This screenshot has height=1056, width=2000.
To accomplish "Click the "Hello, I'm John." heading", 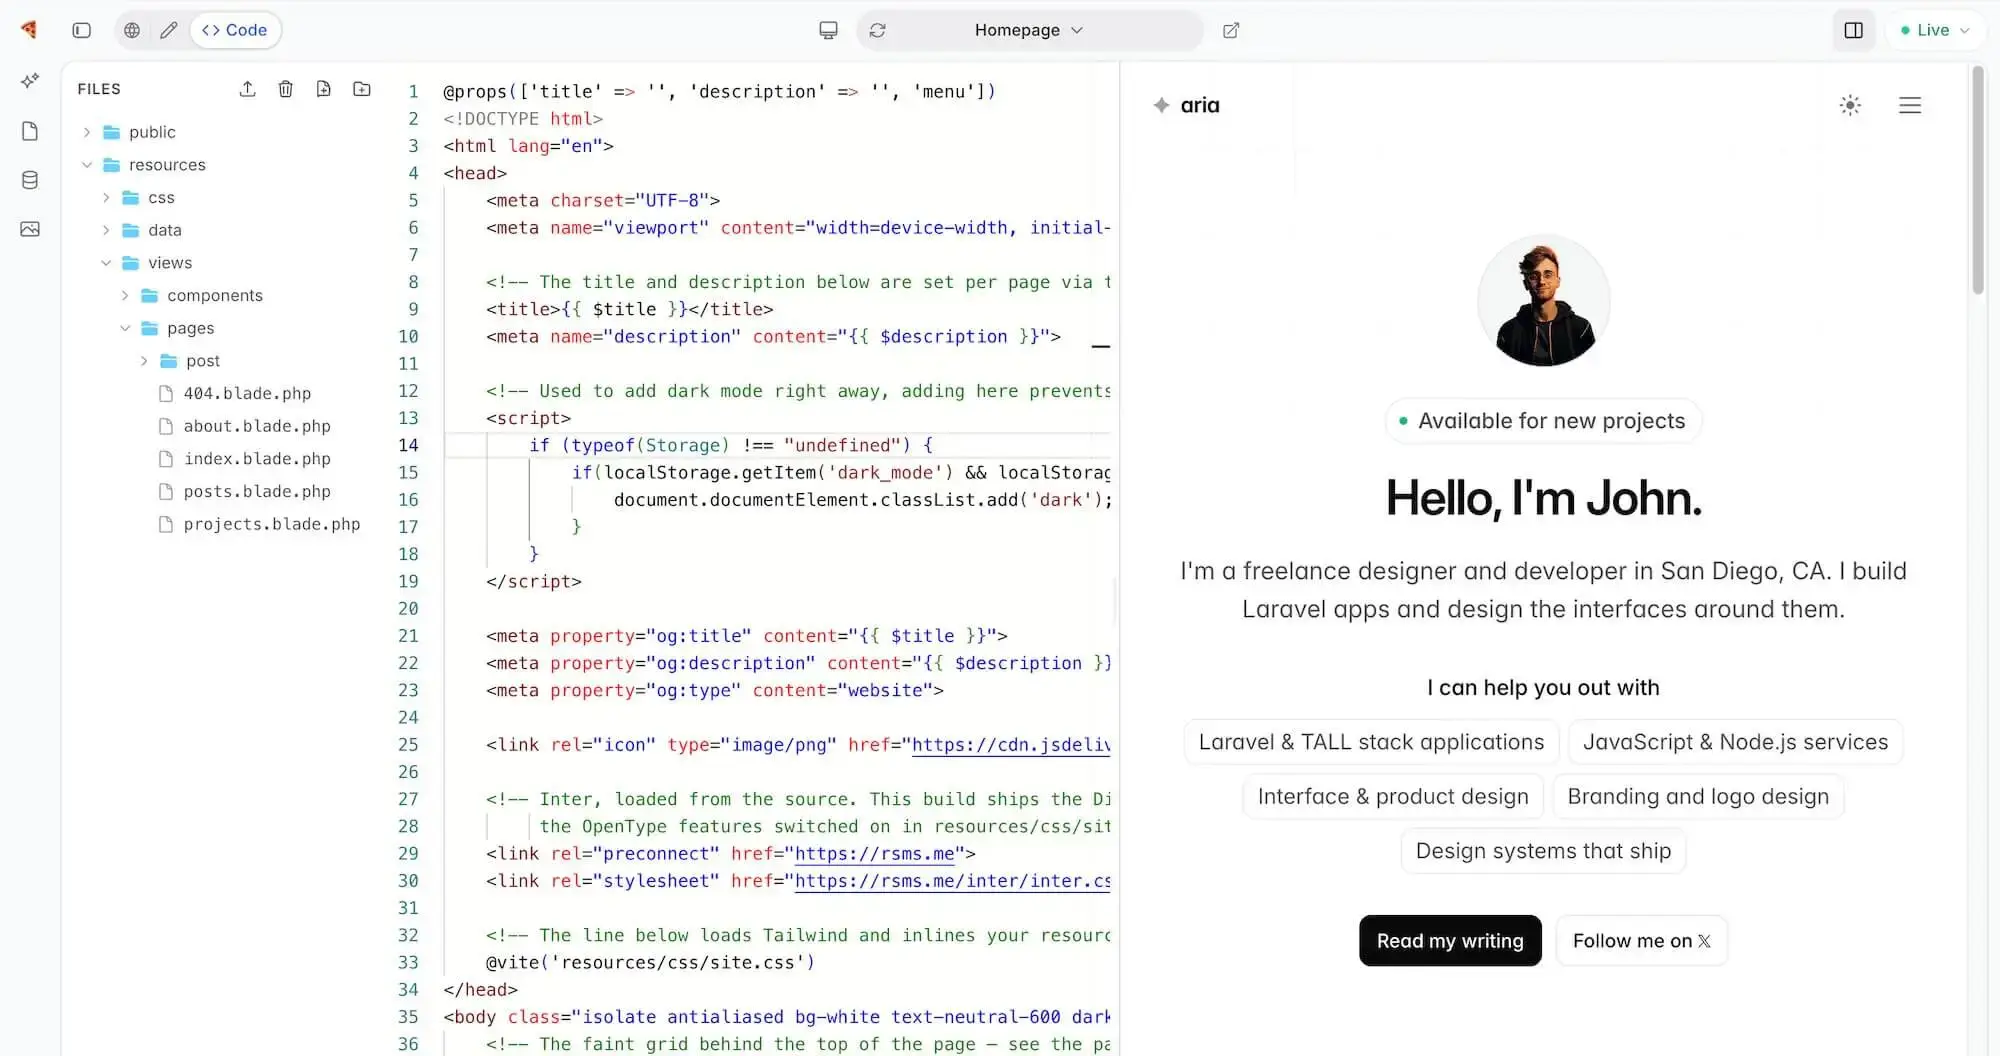I will pyautogui.click(x=1543, y=498).
